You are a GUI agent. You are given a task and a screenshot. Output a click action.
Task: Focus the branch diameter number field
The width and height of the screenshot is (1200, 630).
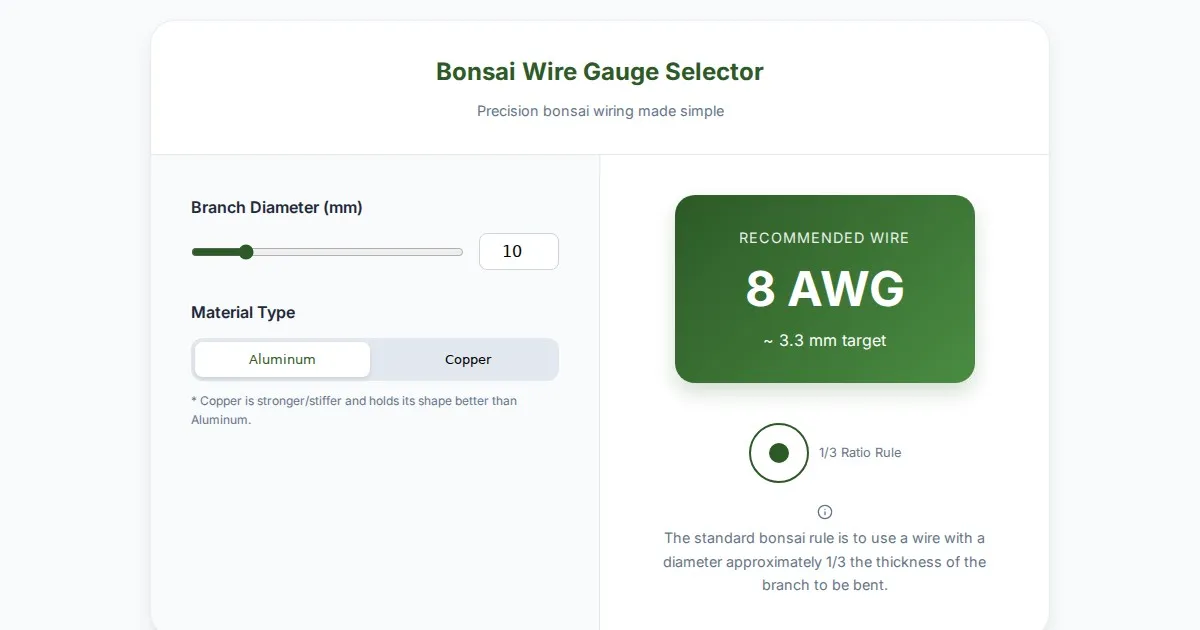518,252
